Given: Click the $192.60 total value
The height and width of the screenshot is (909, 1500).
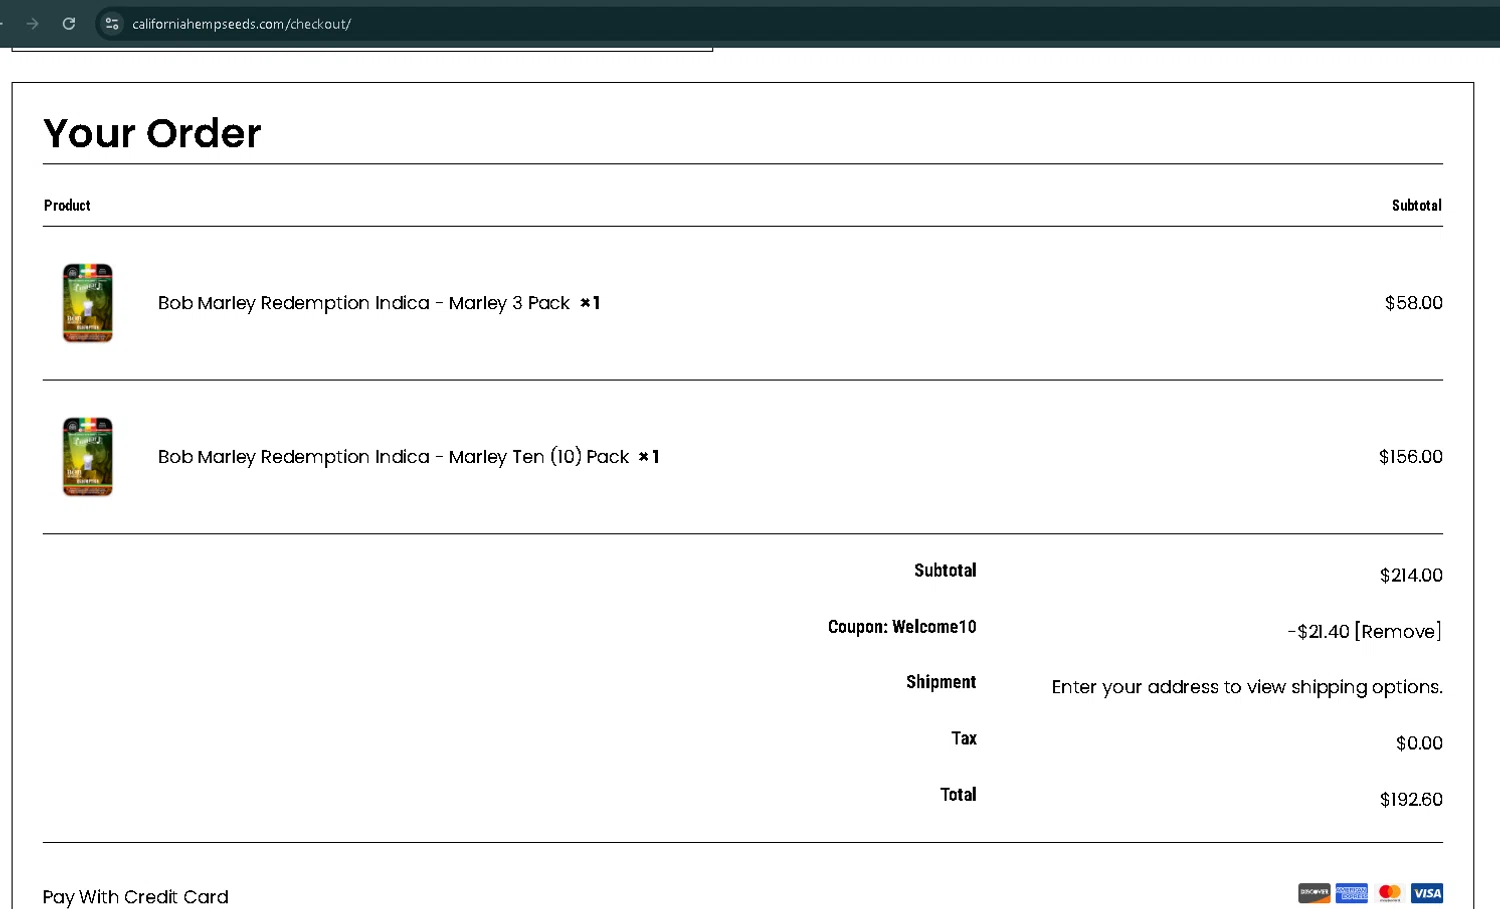Looking at the screenshot, I should pyautogui.click(x=1411, y=799).
